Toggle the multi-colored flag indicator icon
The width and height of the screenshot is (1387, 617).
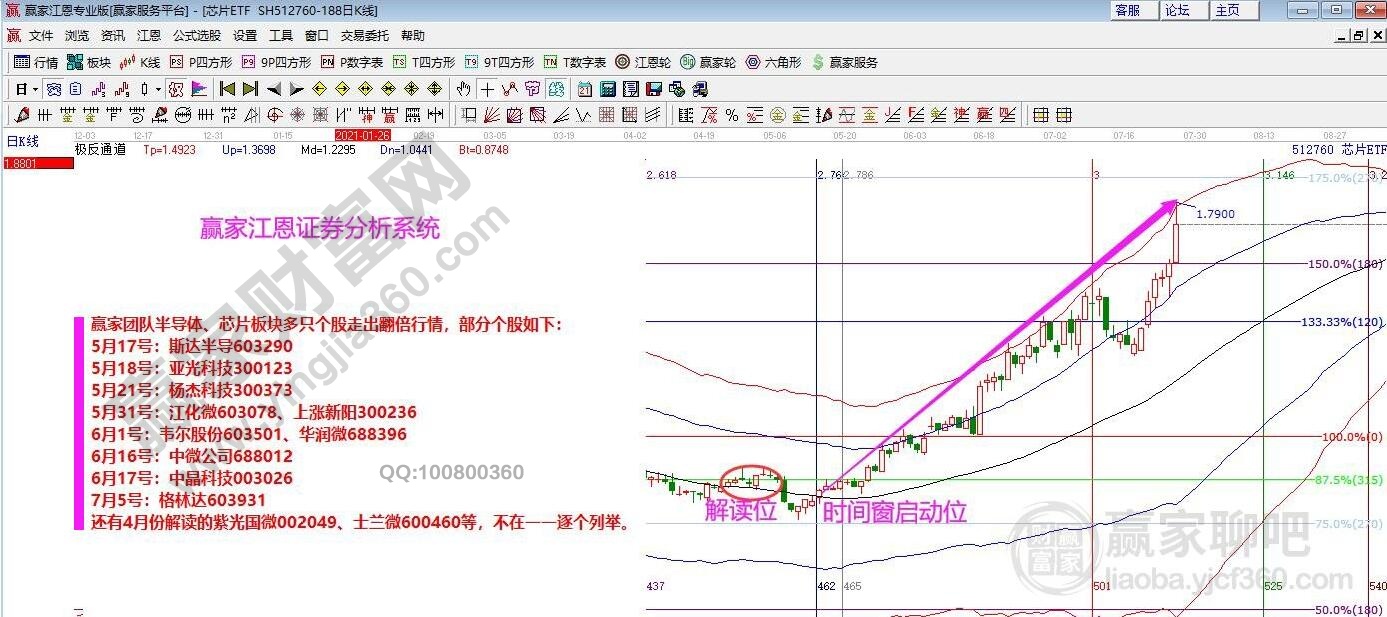pos(199,89)
